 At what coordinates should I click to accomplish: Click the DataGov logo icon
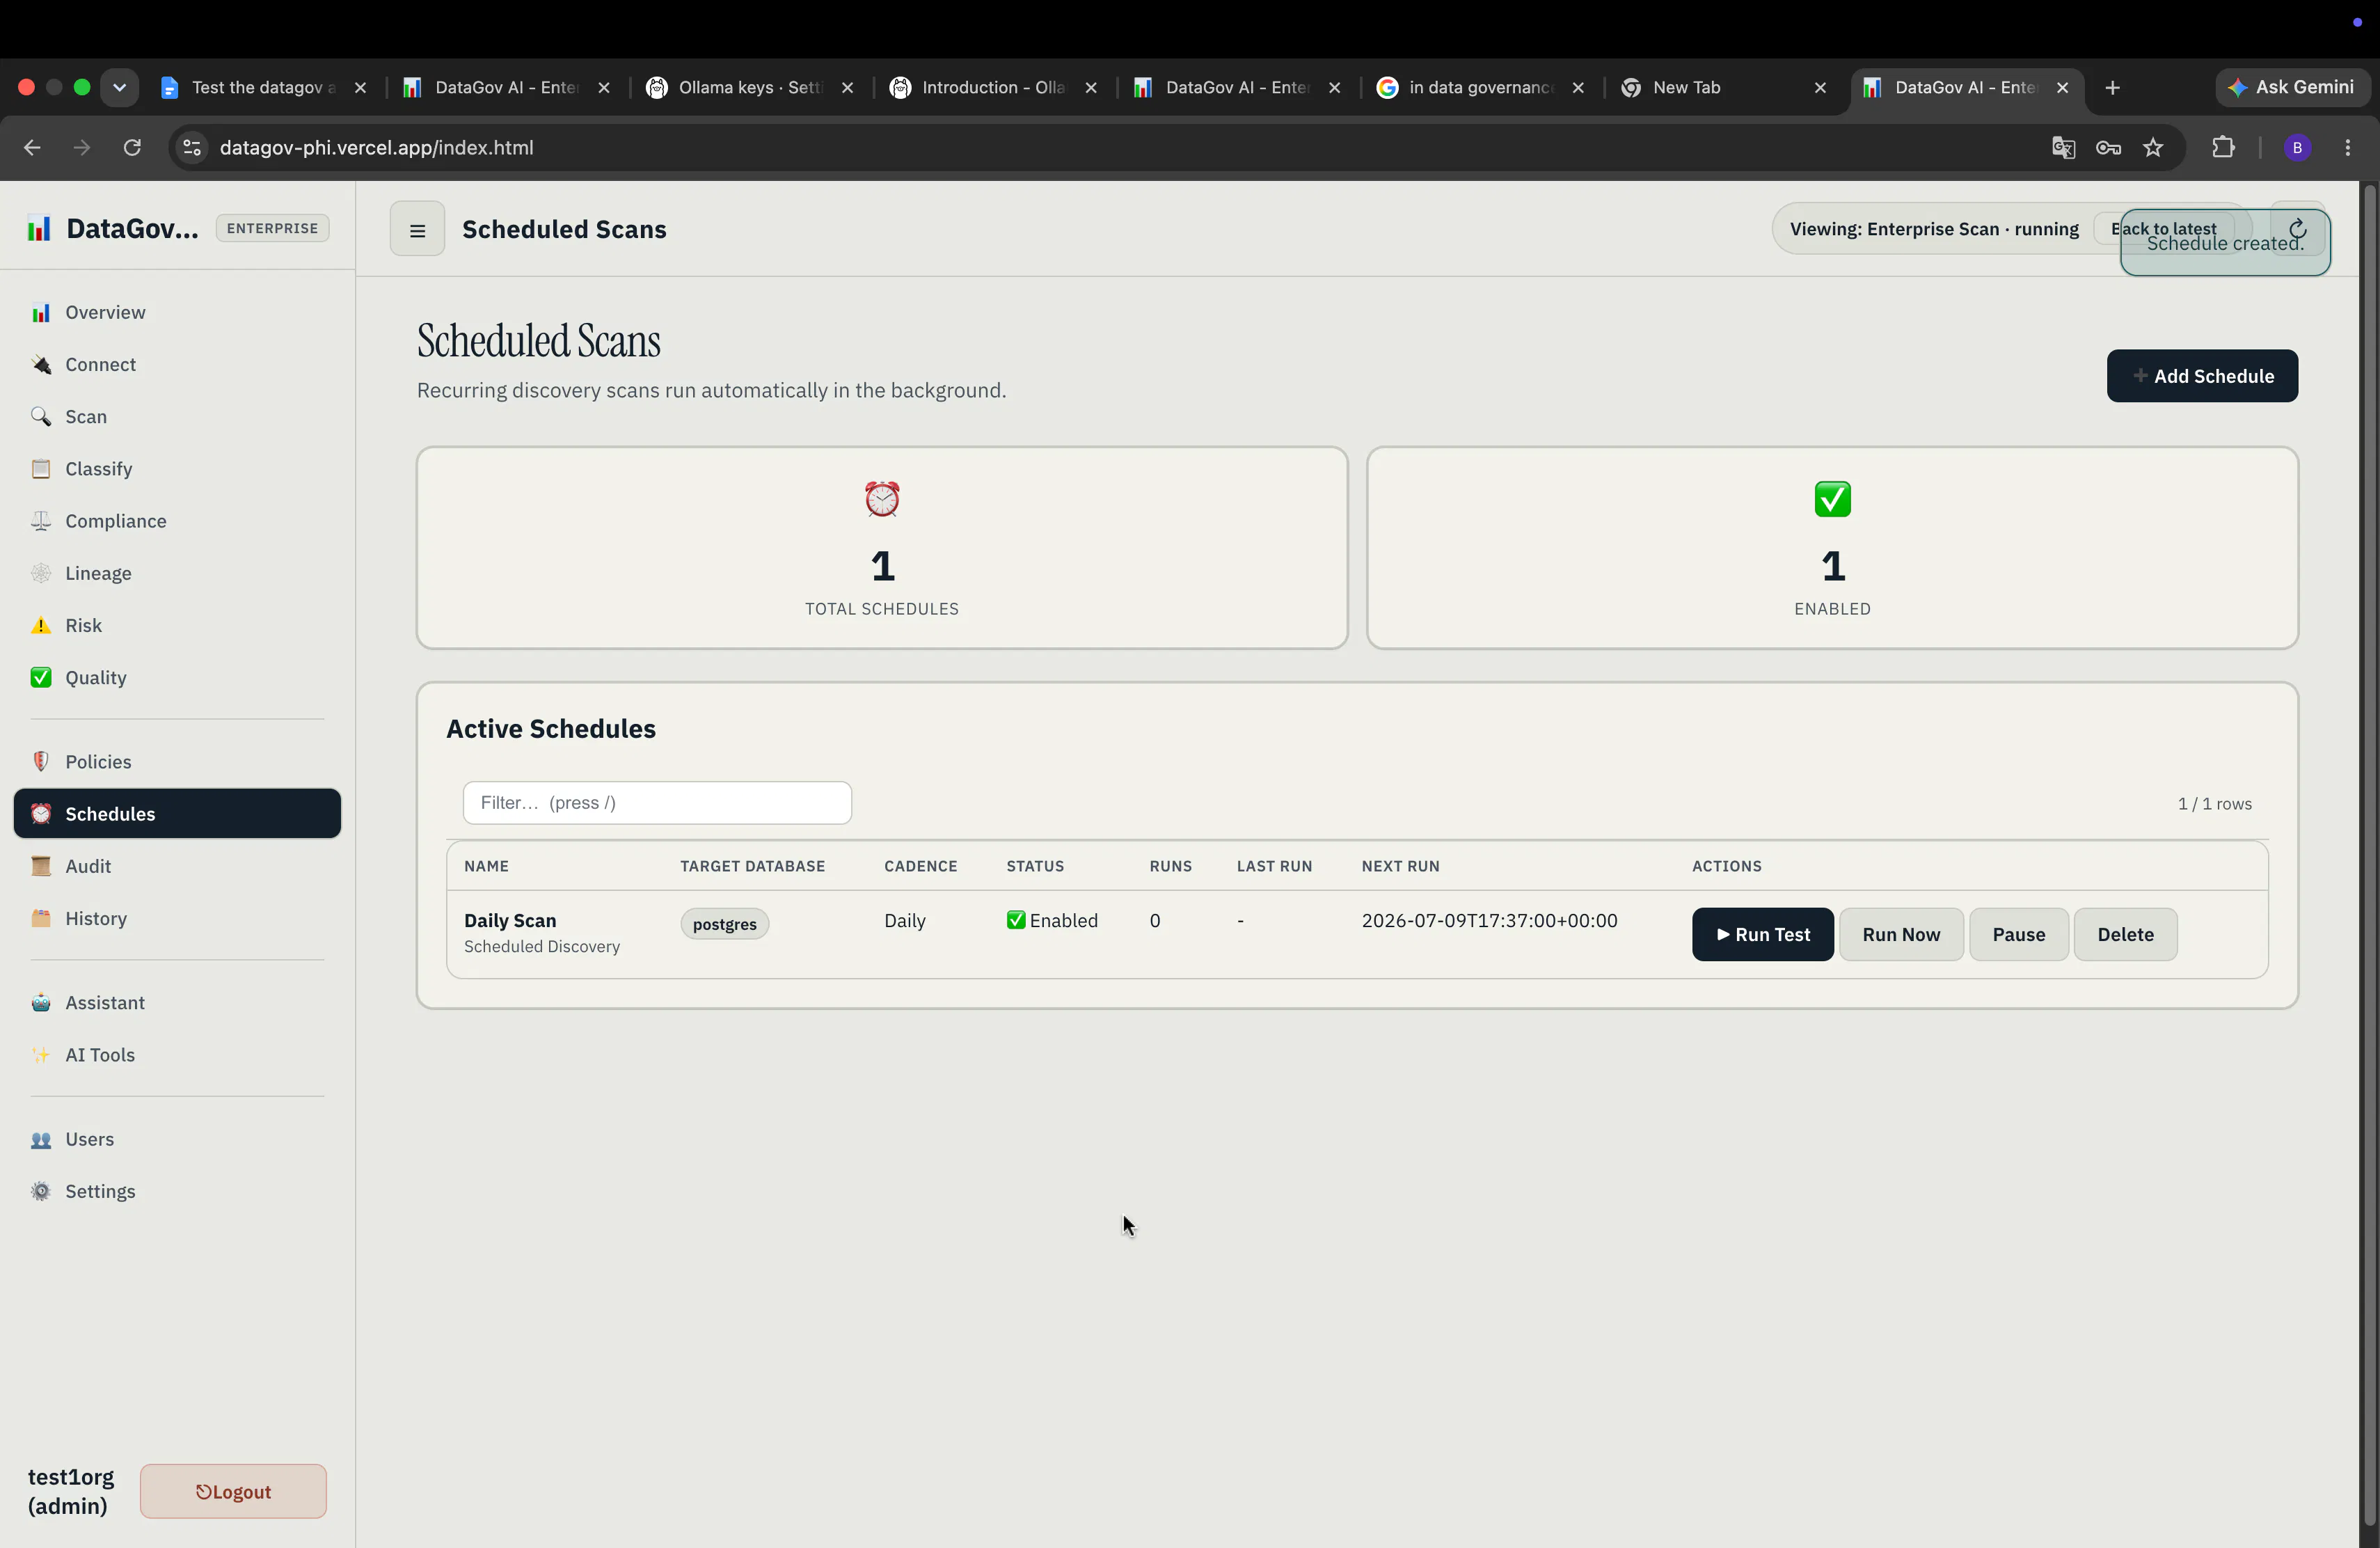click(39, 229)
